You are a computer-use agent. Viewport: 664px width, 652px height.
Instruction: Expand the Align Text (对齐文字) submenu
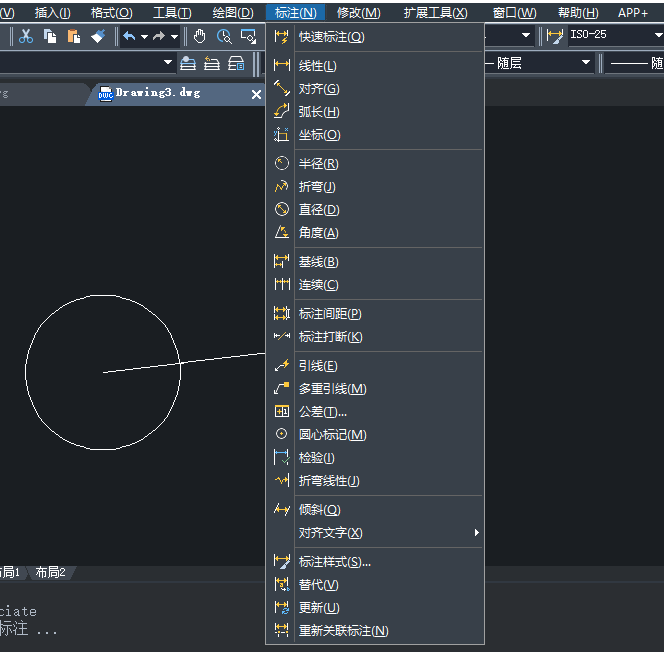[x=330, y=533]
